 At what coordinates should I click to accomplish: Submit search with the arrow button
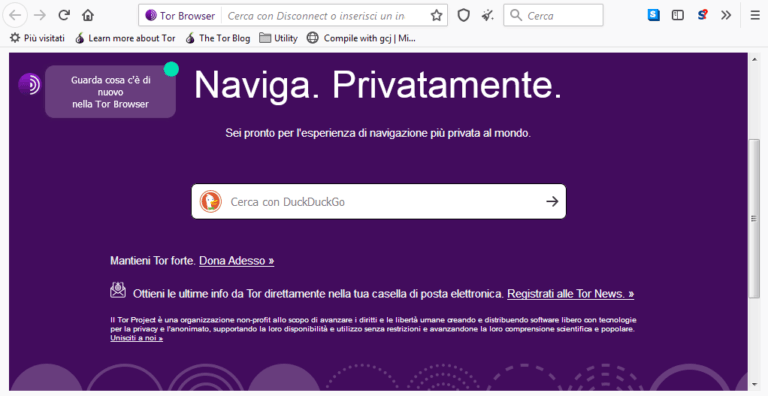point(552,201)
